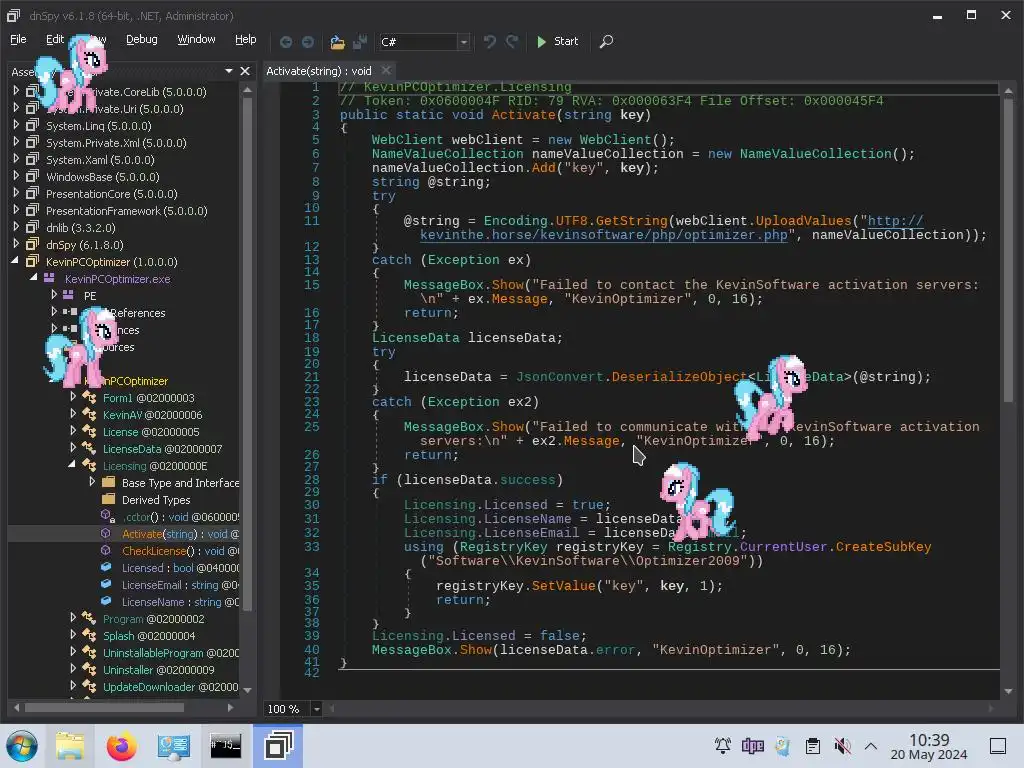This screenshot has width=1024, height=768.
Task: Collapse KevinPCOptimizer.exe module node
Action: click(33, 278)
